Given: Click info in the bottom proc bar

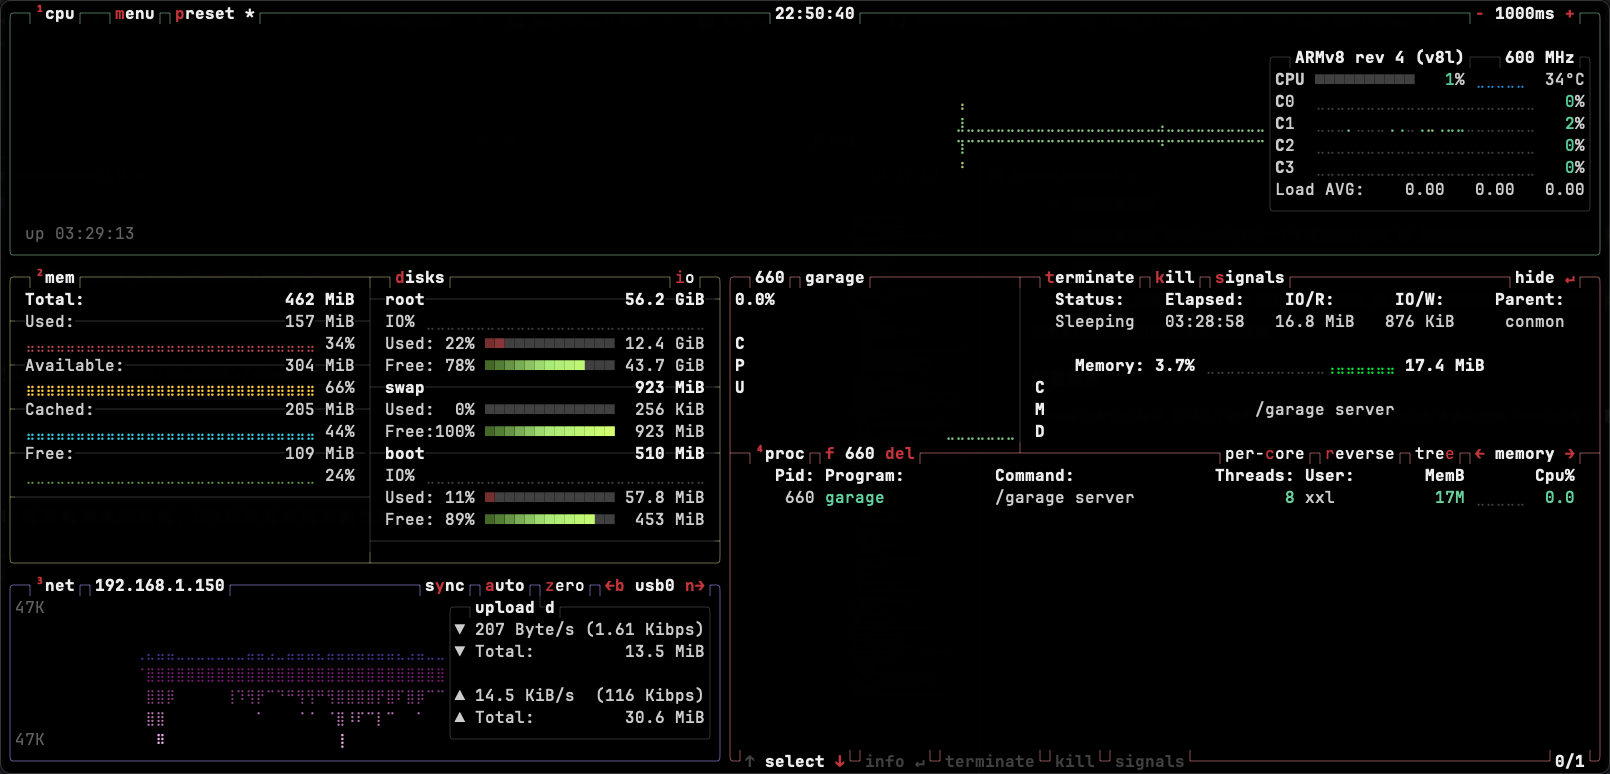Looking at the screenshot, I should coord(885,762).
